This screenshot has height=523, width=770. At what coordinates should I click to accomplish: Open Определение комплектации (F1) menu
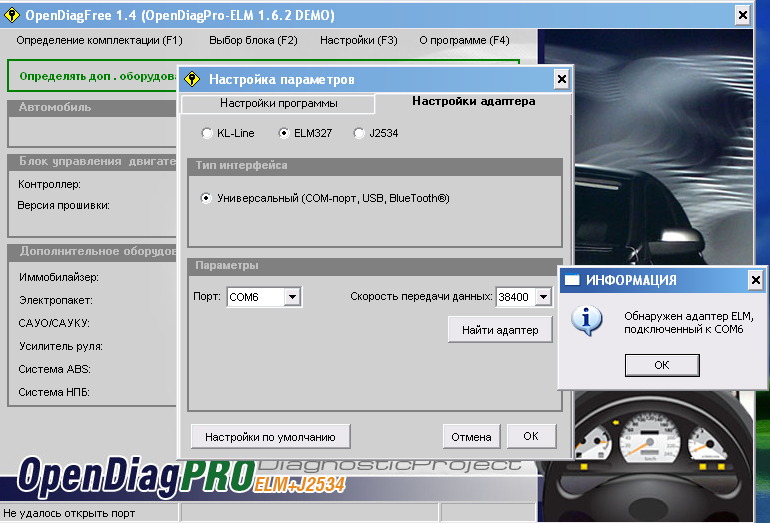click(x=99, y=40)
